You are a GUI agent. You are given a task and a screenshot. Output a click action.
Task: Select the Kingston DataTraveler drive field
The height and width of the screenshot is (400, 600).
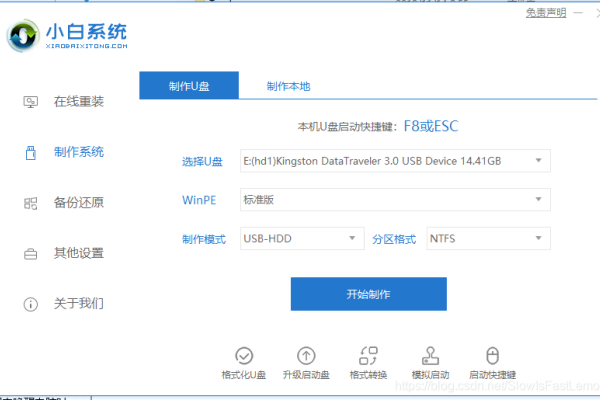coord(395,161)
